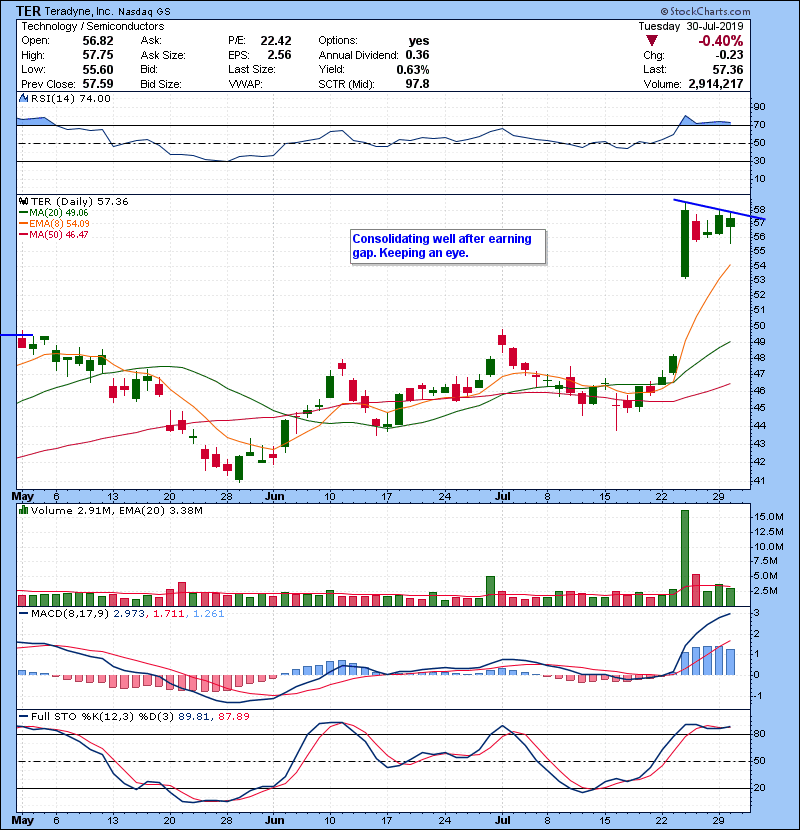Click the volume bars icon beside Volume label
Image resolution: width=800 pixels, height=830 pixels.
click(23, 510)
